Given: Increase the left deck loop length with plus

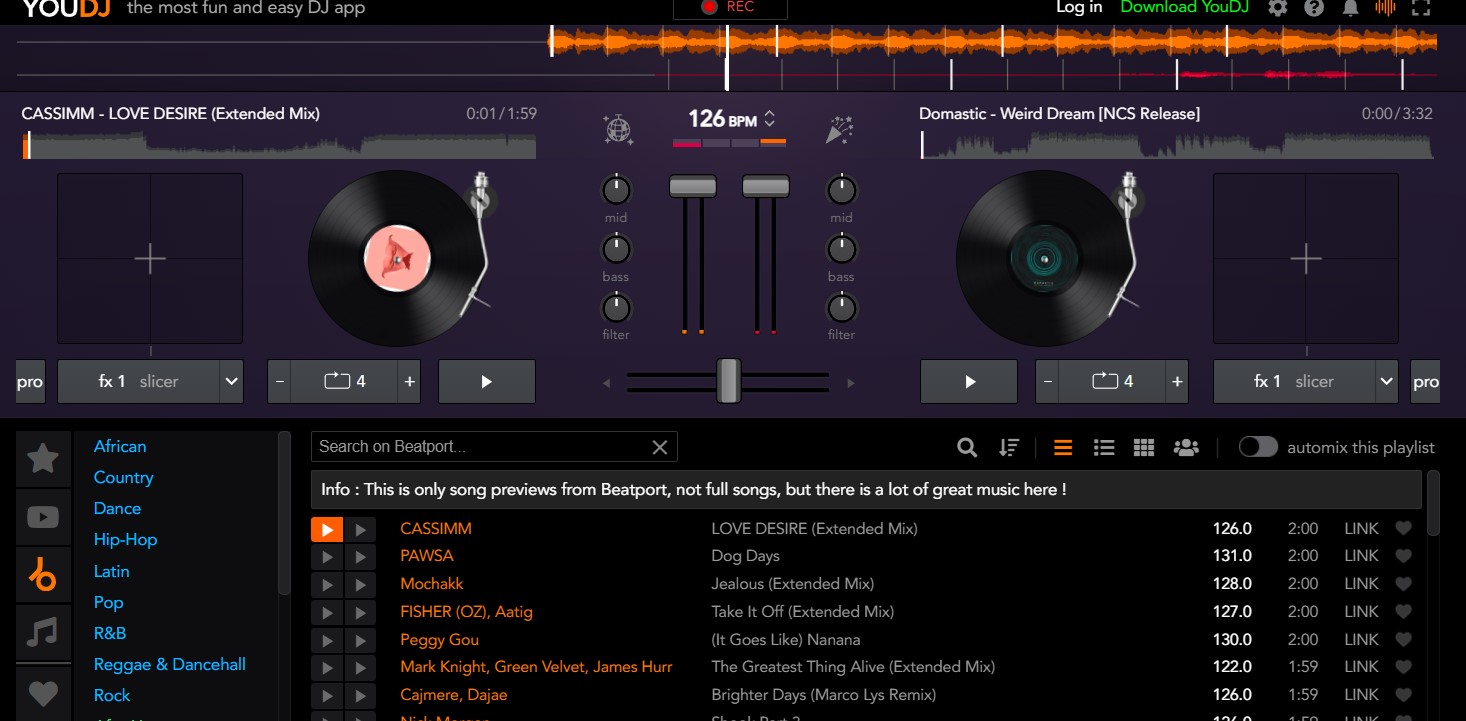Looking at the screenshot, I should tap(409, 381).
